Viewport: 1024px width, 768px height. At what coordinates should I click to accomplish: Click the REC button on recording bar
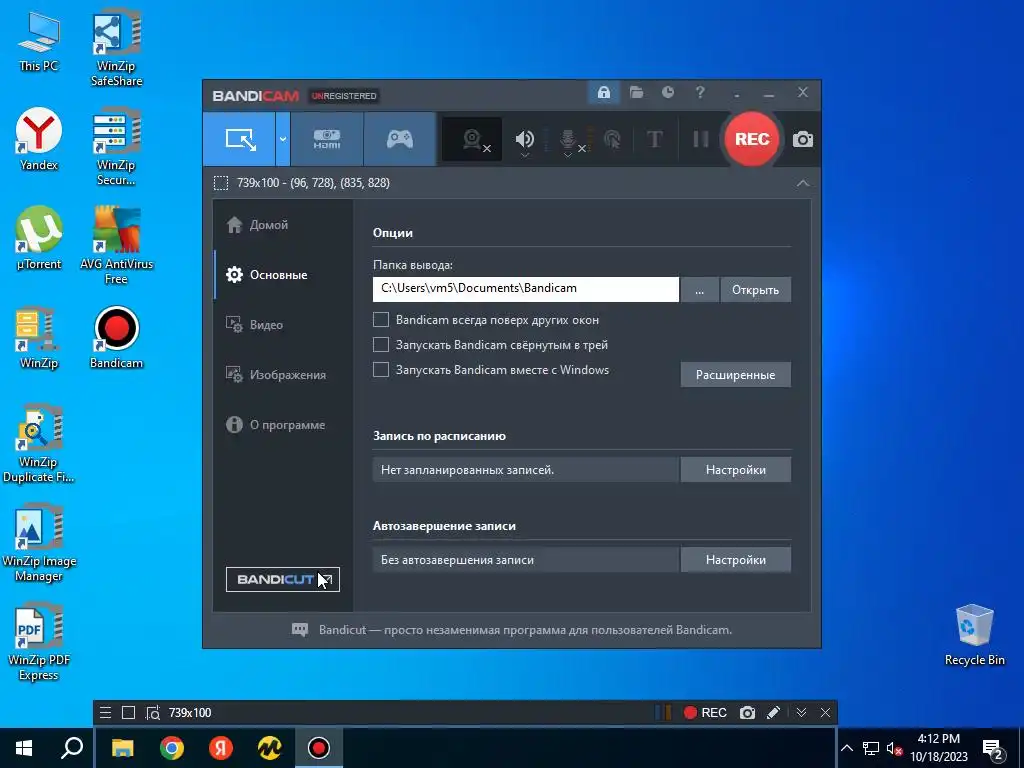[x=705, y=712]
